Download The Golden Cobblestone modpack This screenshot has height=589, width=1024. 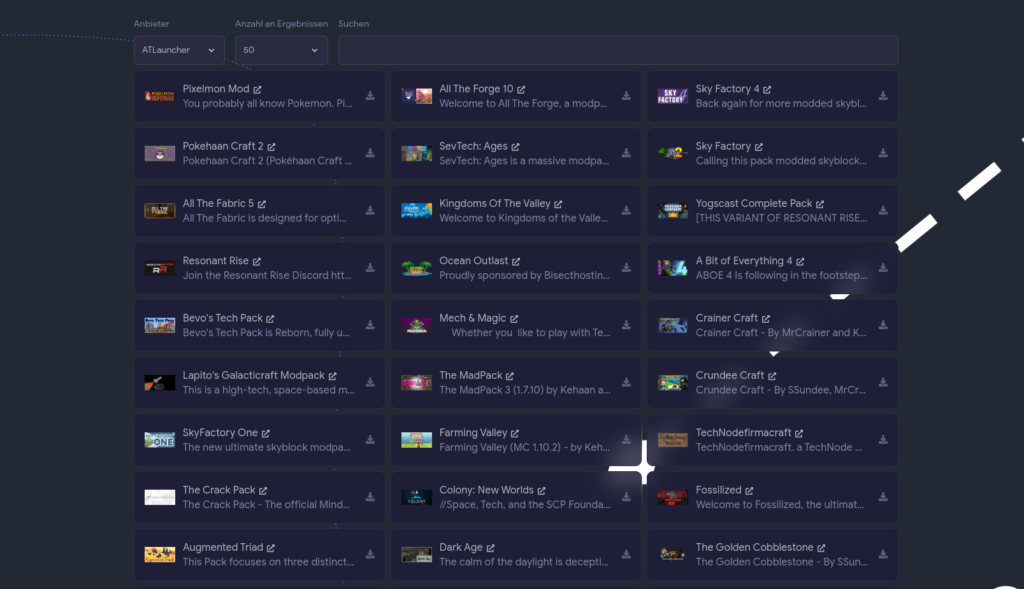[883, 554]
